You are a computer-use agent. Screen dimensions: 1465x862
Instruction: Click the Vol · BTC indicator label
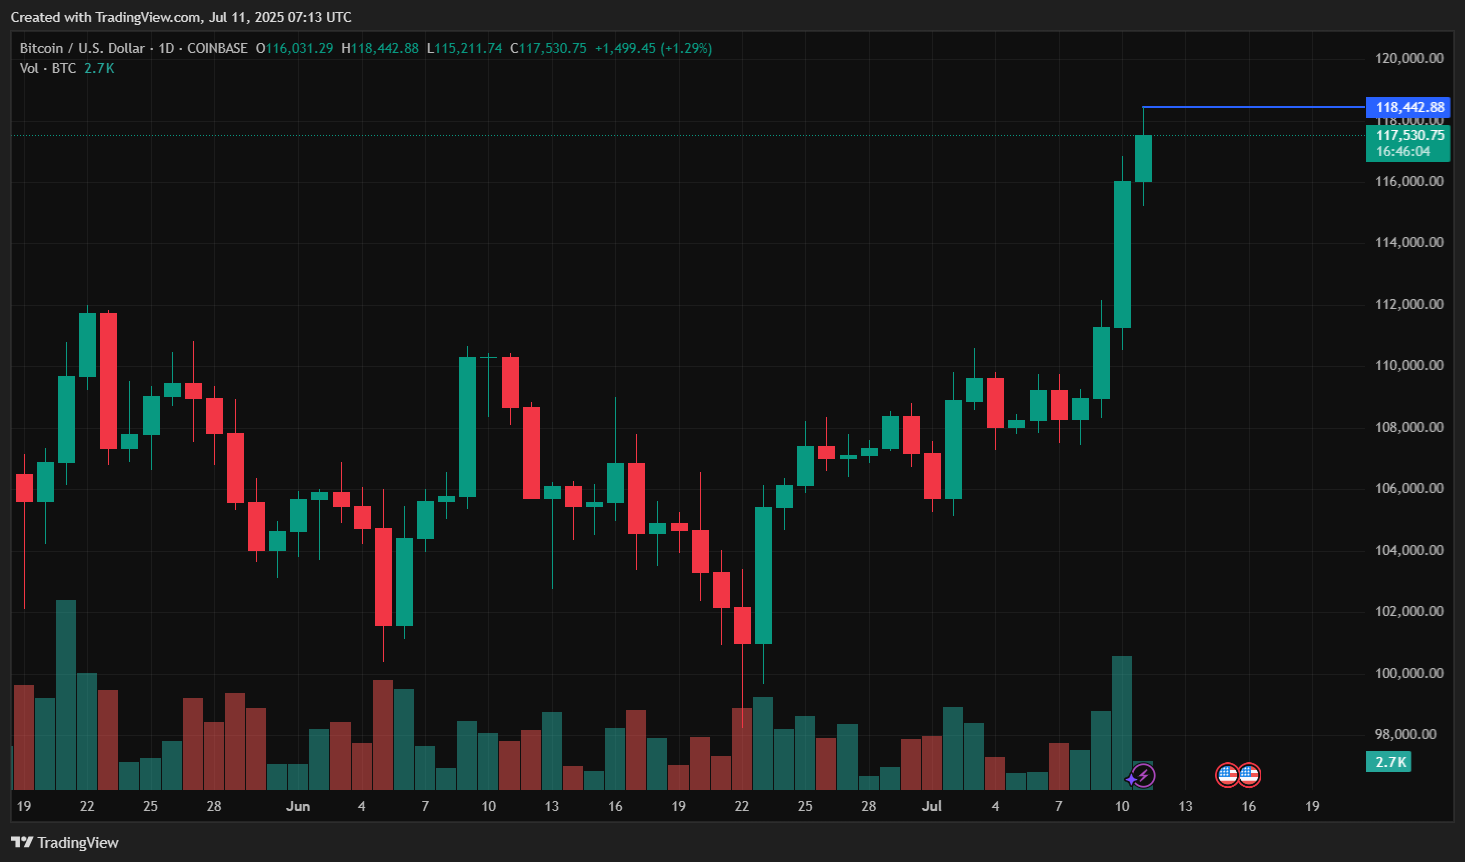48,68
